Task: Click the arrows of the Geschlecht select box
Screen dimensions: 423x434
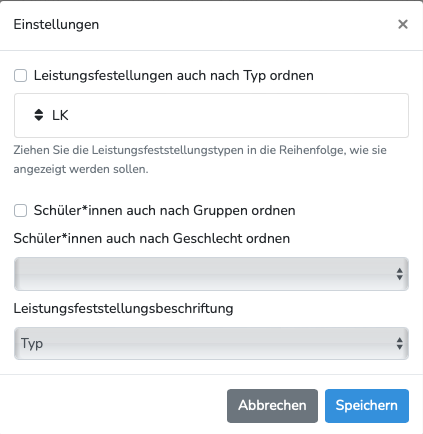Action: click(x=400, y=274)
